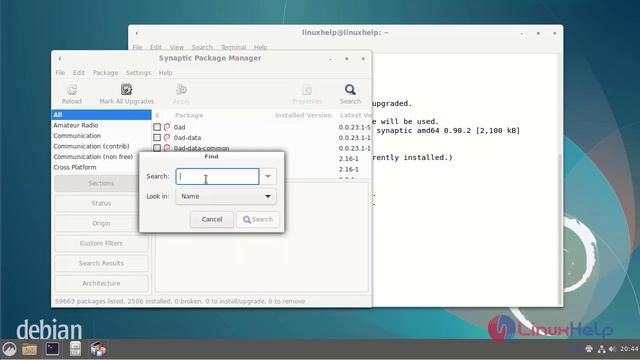Click the Apply toolbar icon

[x=181, y=89]
